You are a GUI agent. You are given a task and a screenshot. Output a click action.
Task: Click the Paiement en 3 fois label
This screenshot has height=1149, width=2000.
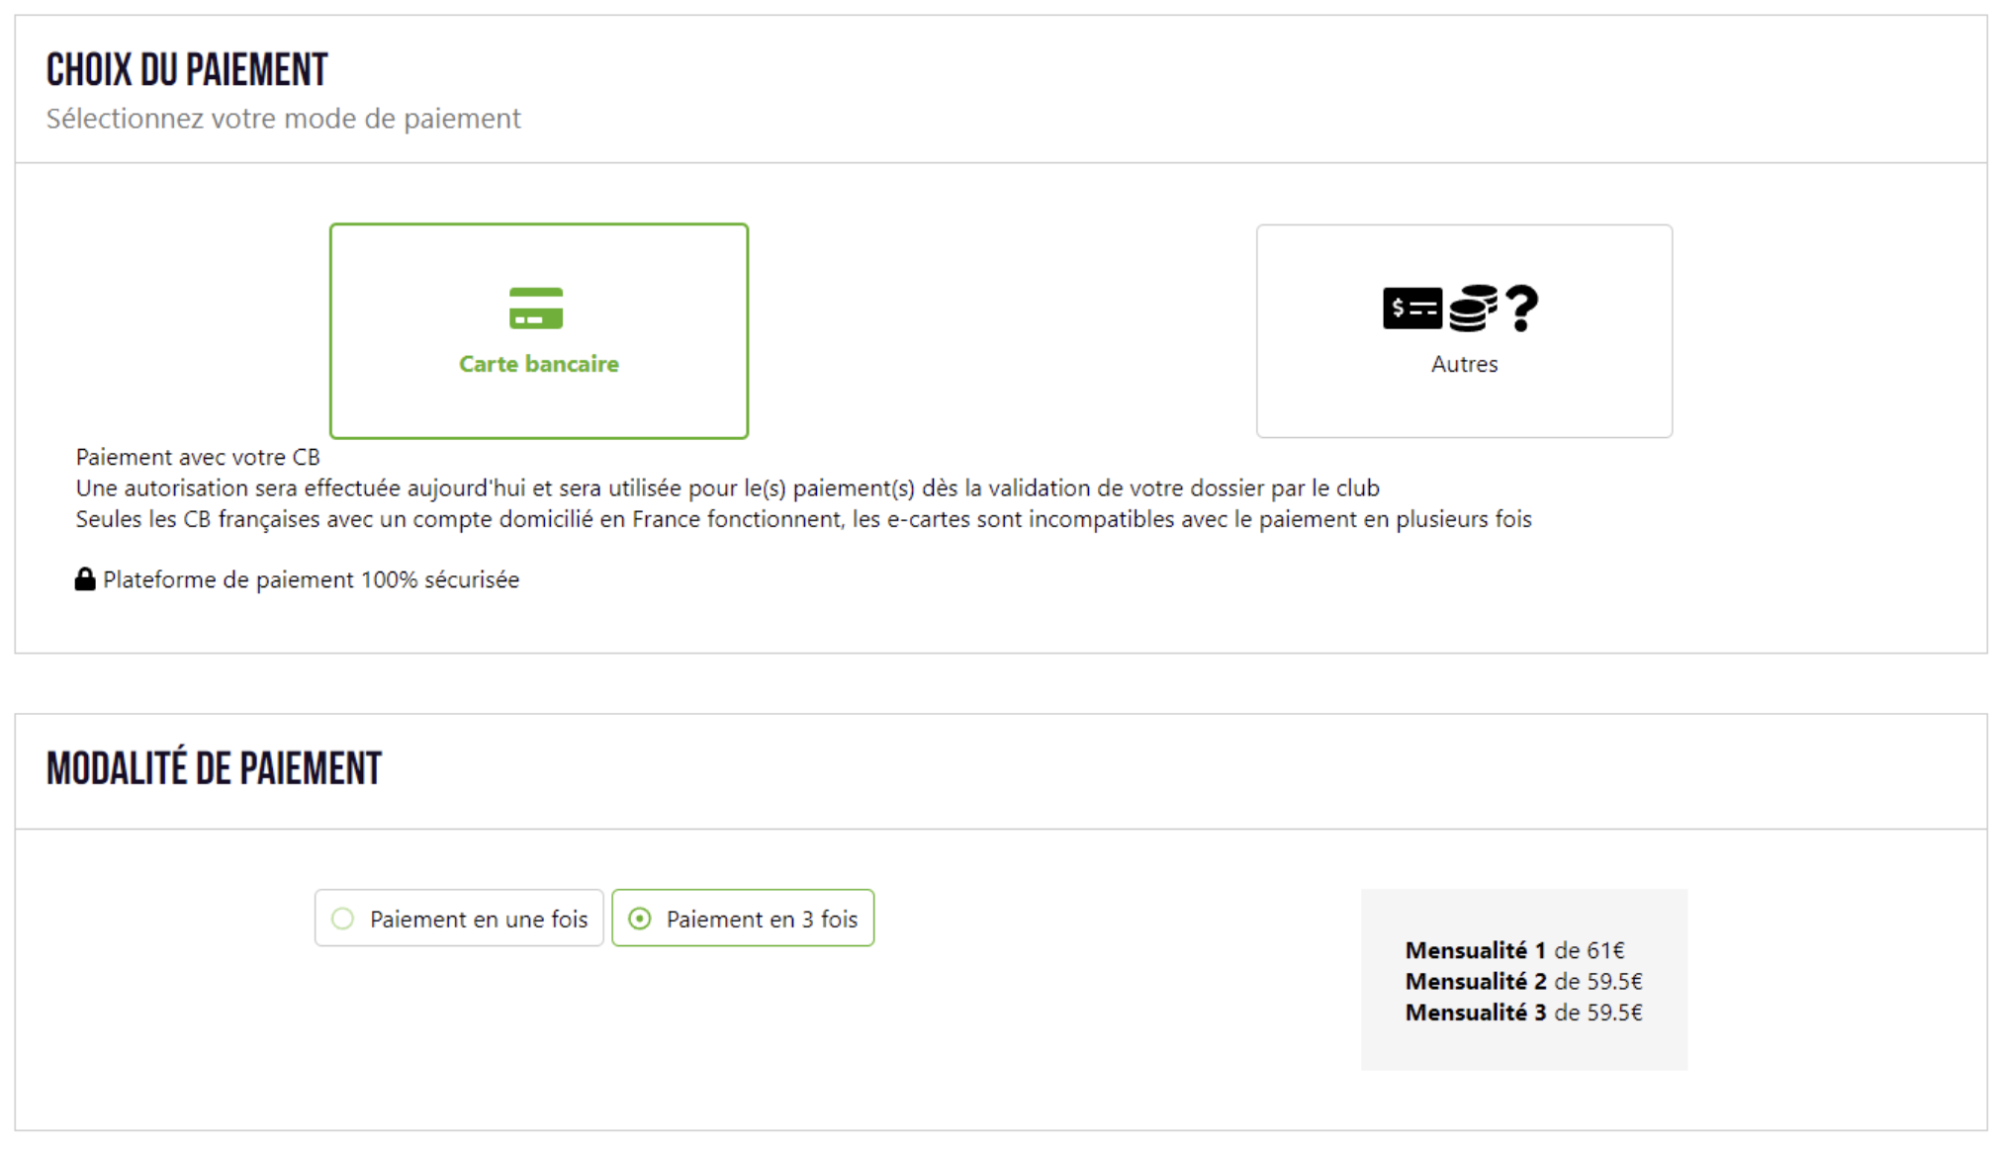[762, 919]
